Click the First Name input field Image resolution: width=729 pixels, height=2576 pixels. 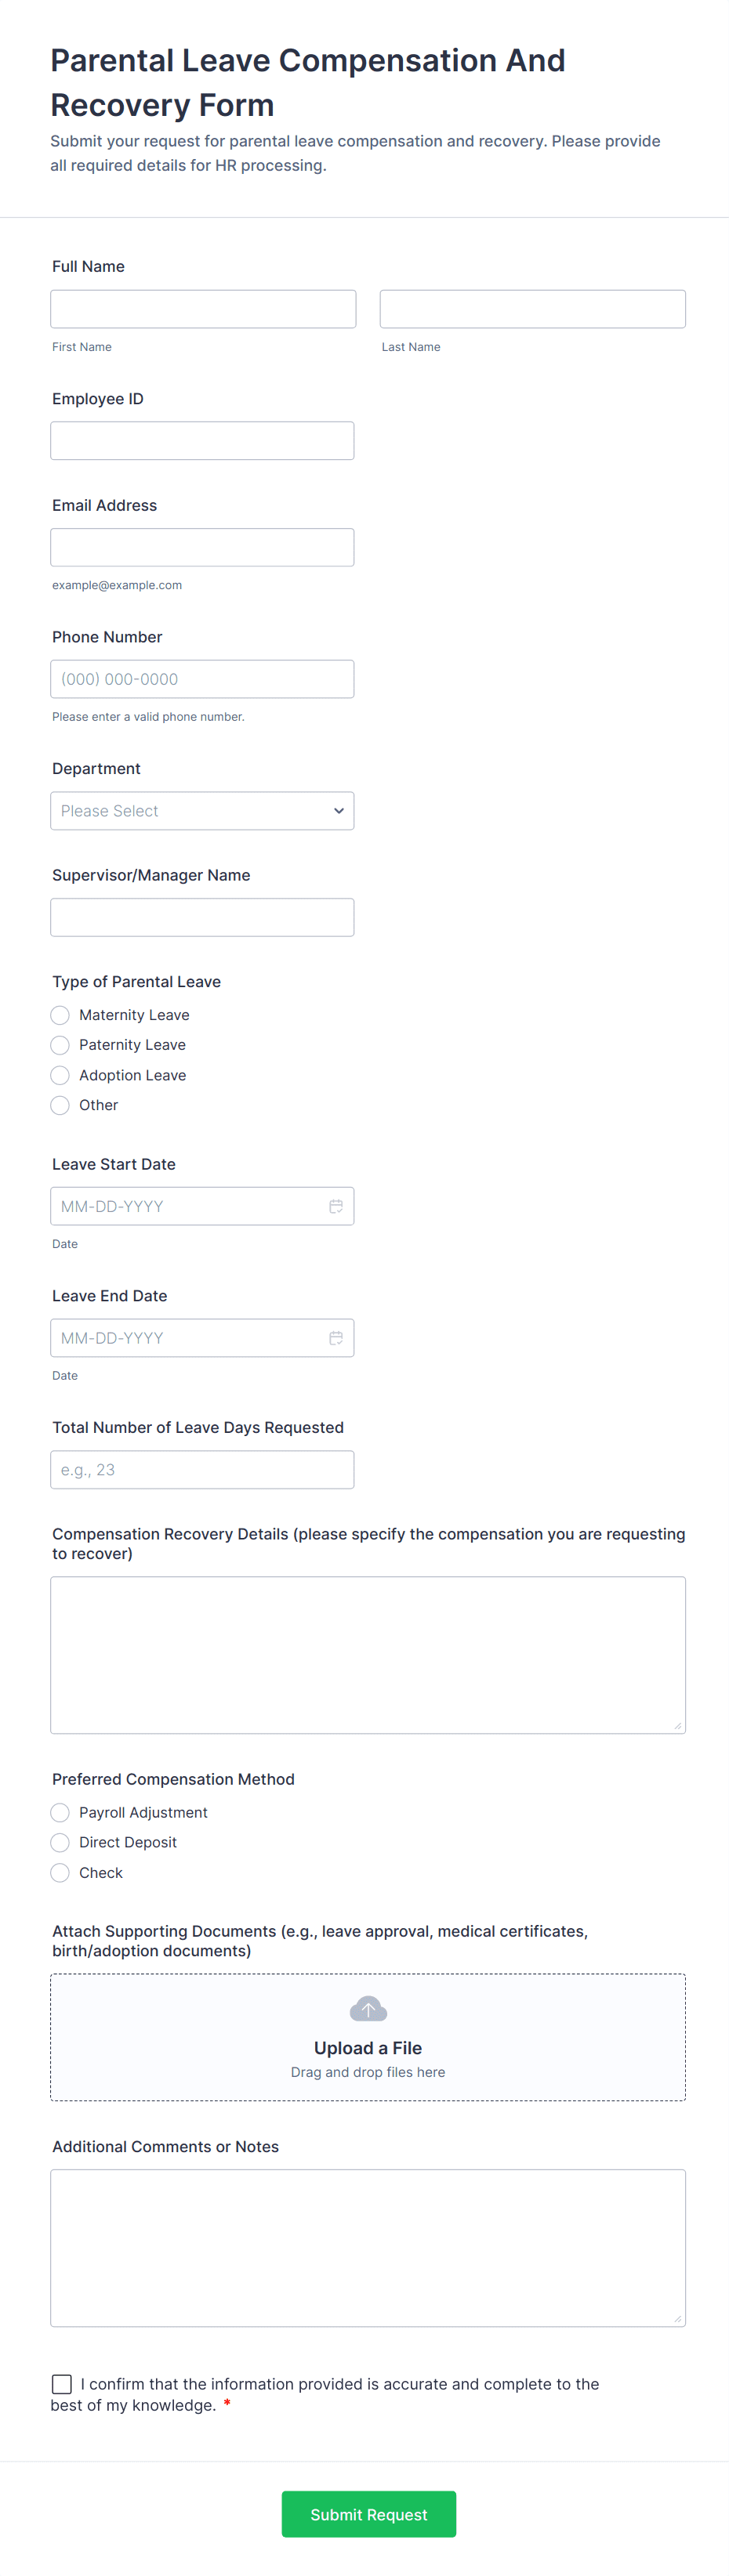[203, 309]
